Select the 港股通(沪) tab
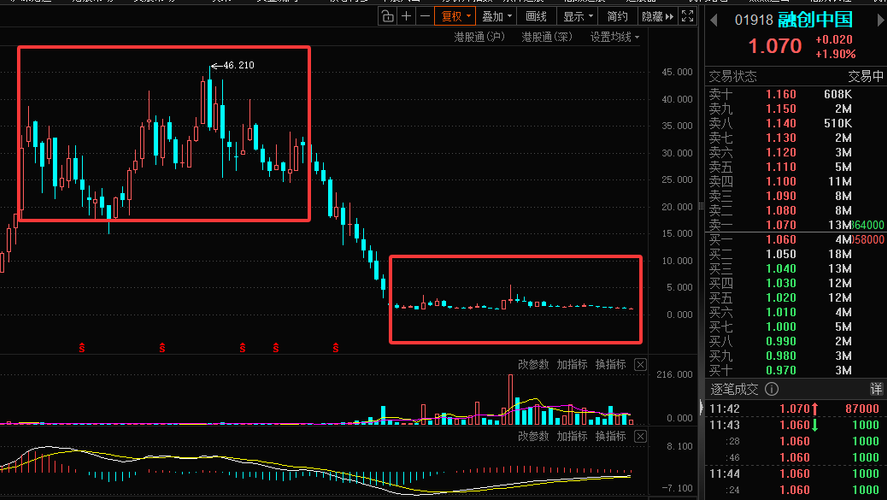 479,37
